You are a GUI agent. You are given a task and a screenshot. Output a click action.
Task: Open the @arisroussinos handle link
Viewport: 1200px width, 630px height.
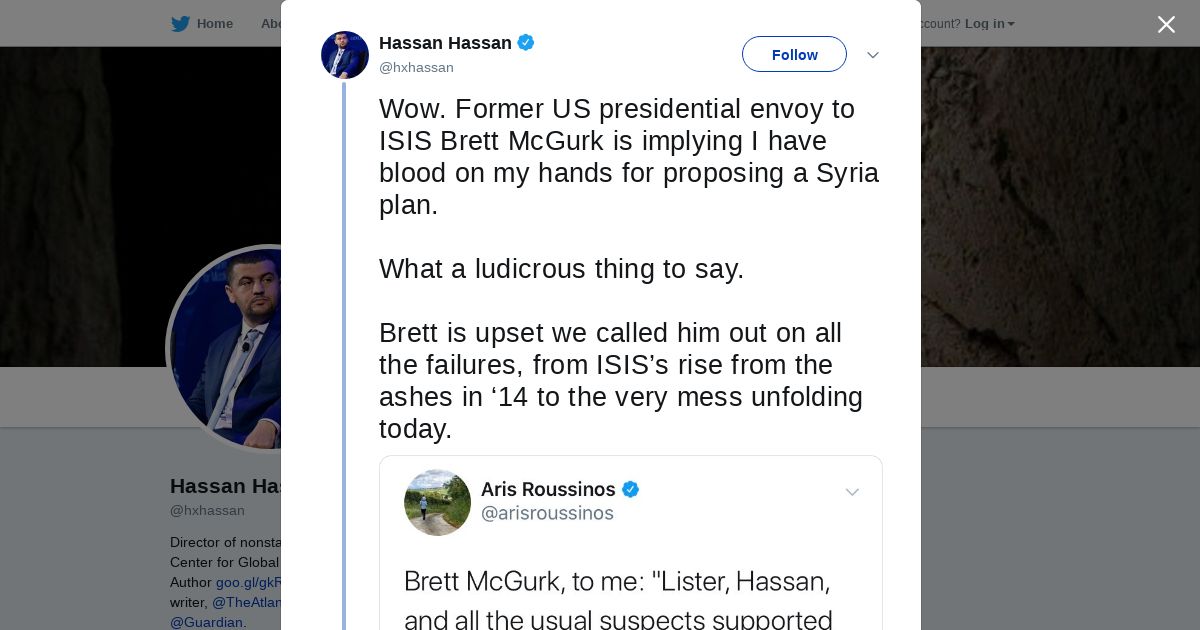pos(547,514)
